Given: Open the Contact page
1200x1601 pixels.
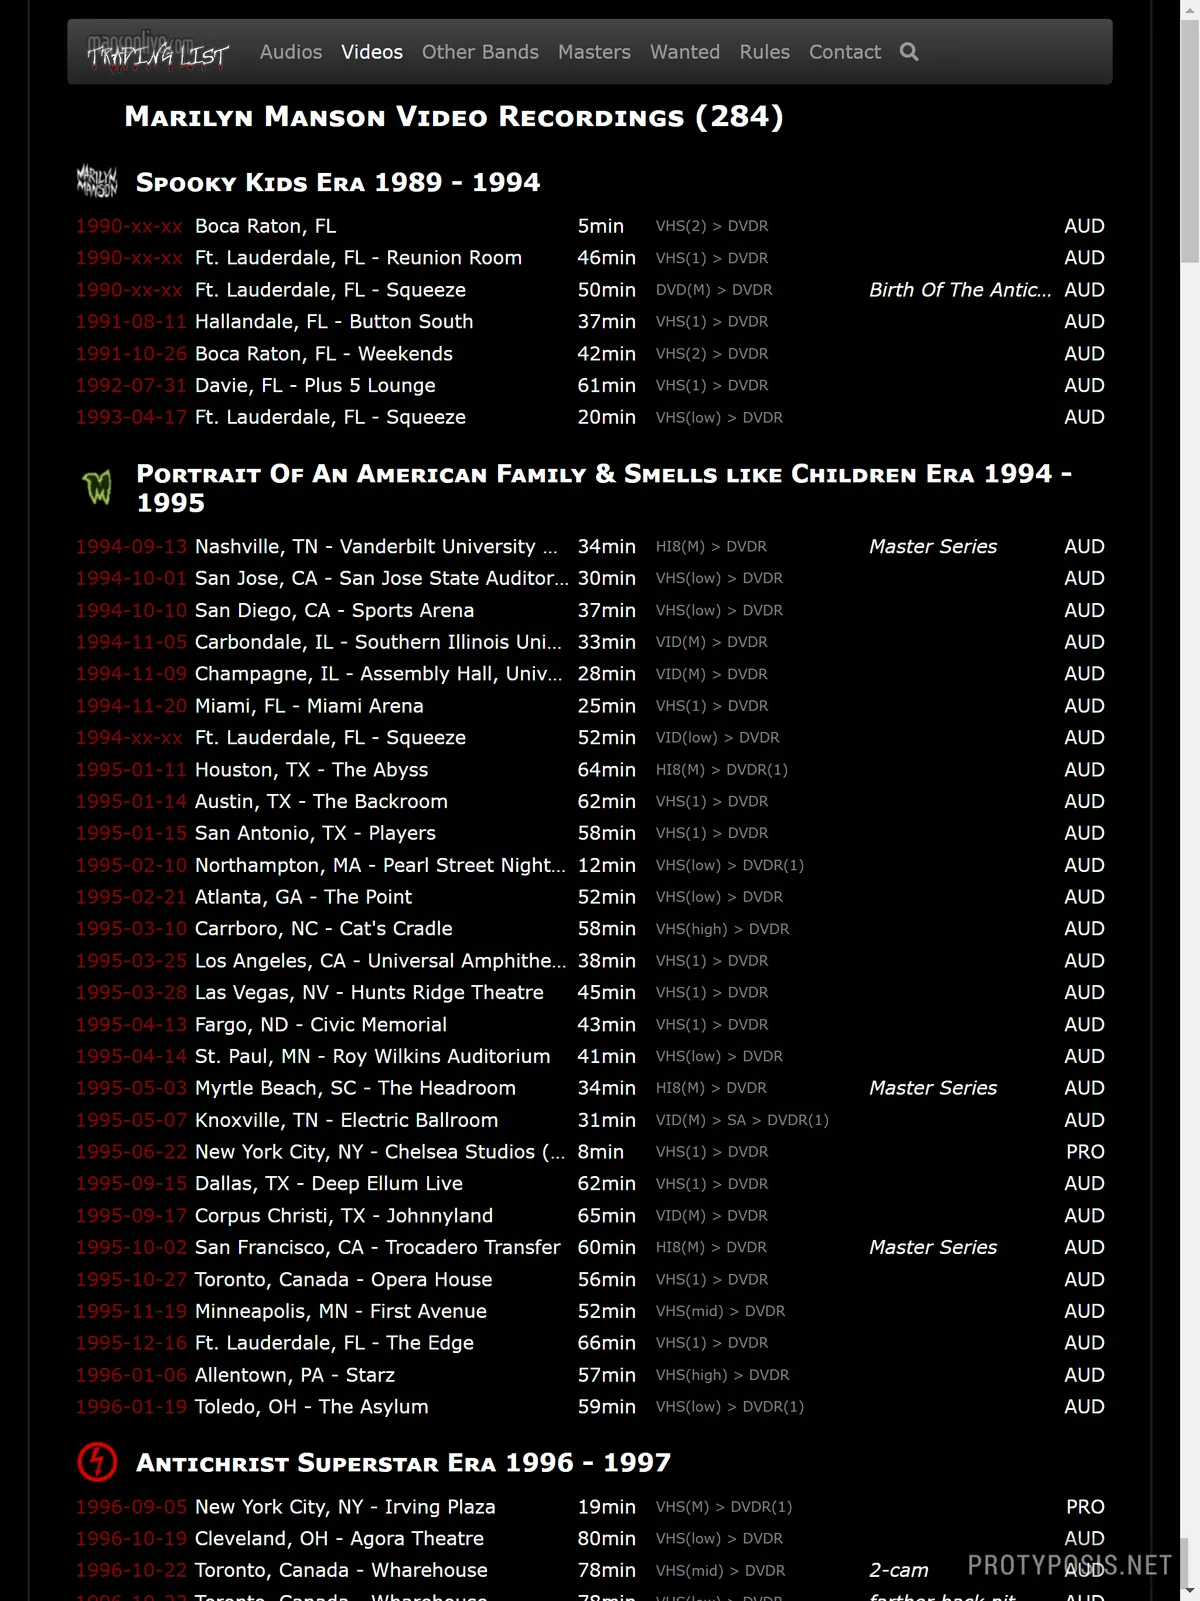Looking at the screenshot, I should point(845,52).
